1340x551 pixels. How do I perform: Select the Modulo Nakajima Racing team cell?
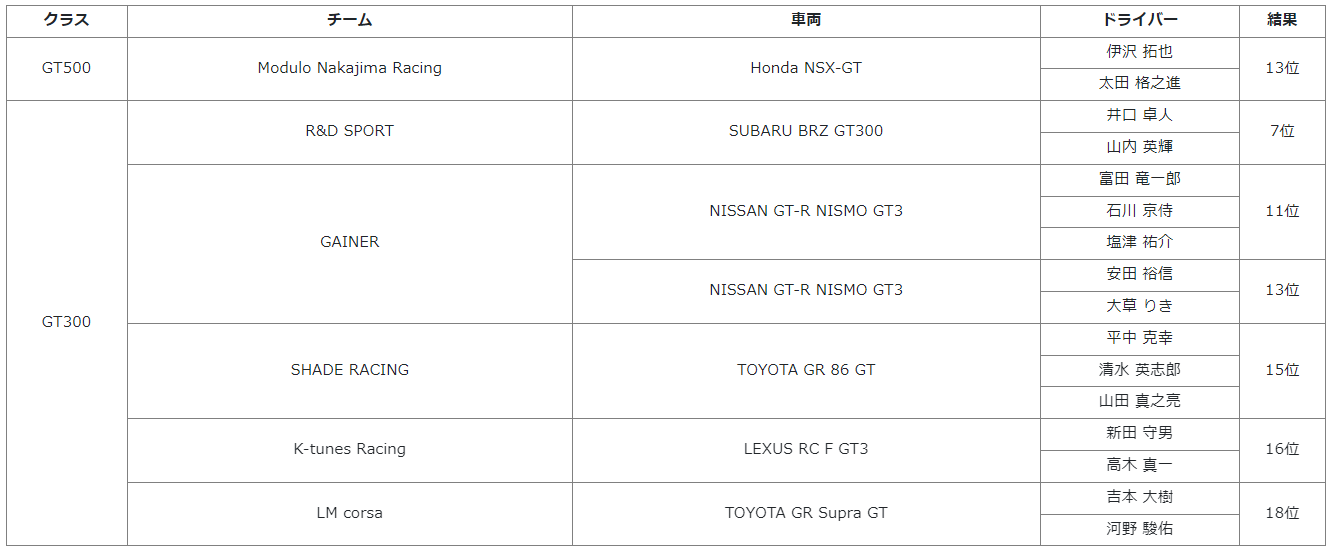(x=349, y=68)
